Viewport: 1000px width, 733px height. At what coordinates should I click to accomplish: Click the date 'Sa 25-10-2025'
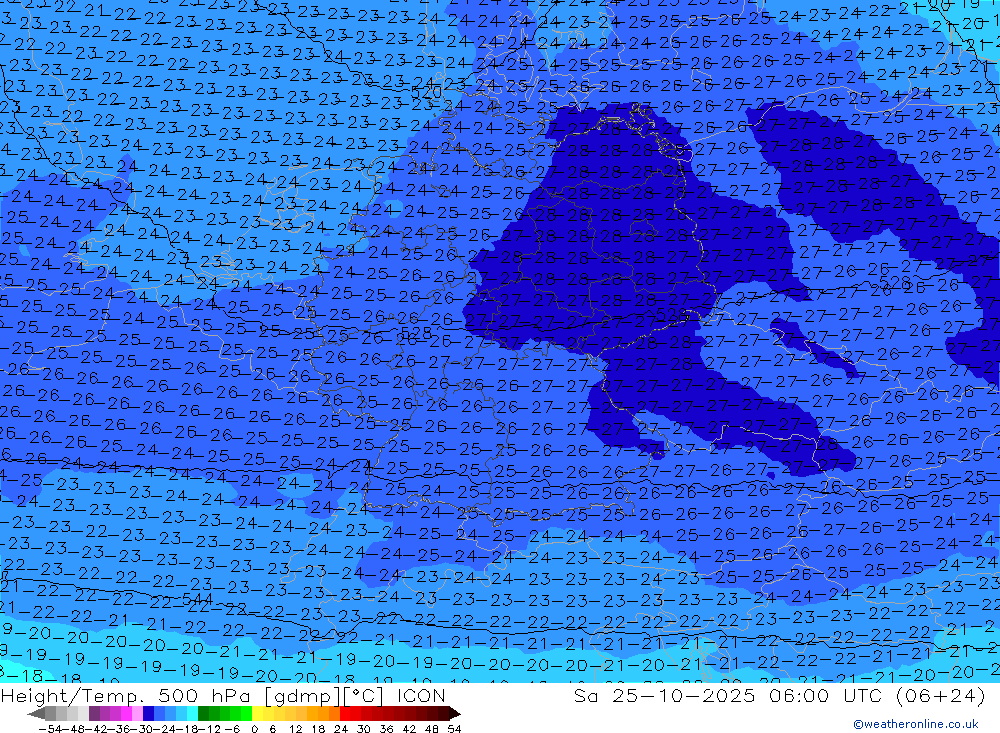(x=665, y=695)
